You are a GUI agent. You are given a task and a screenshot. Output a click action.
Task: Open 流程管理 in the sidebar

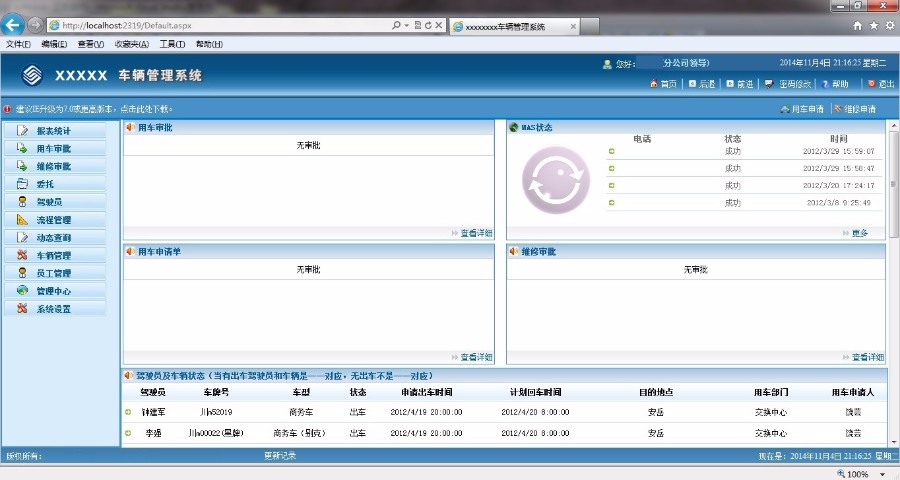(x=55, y=219)
